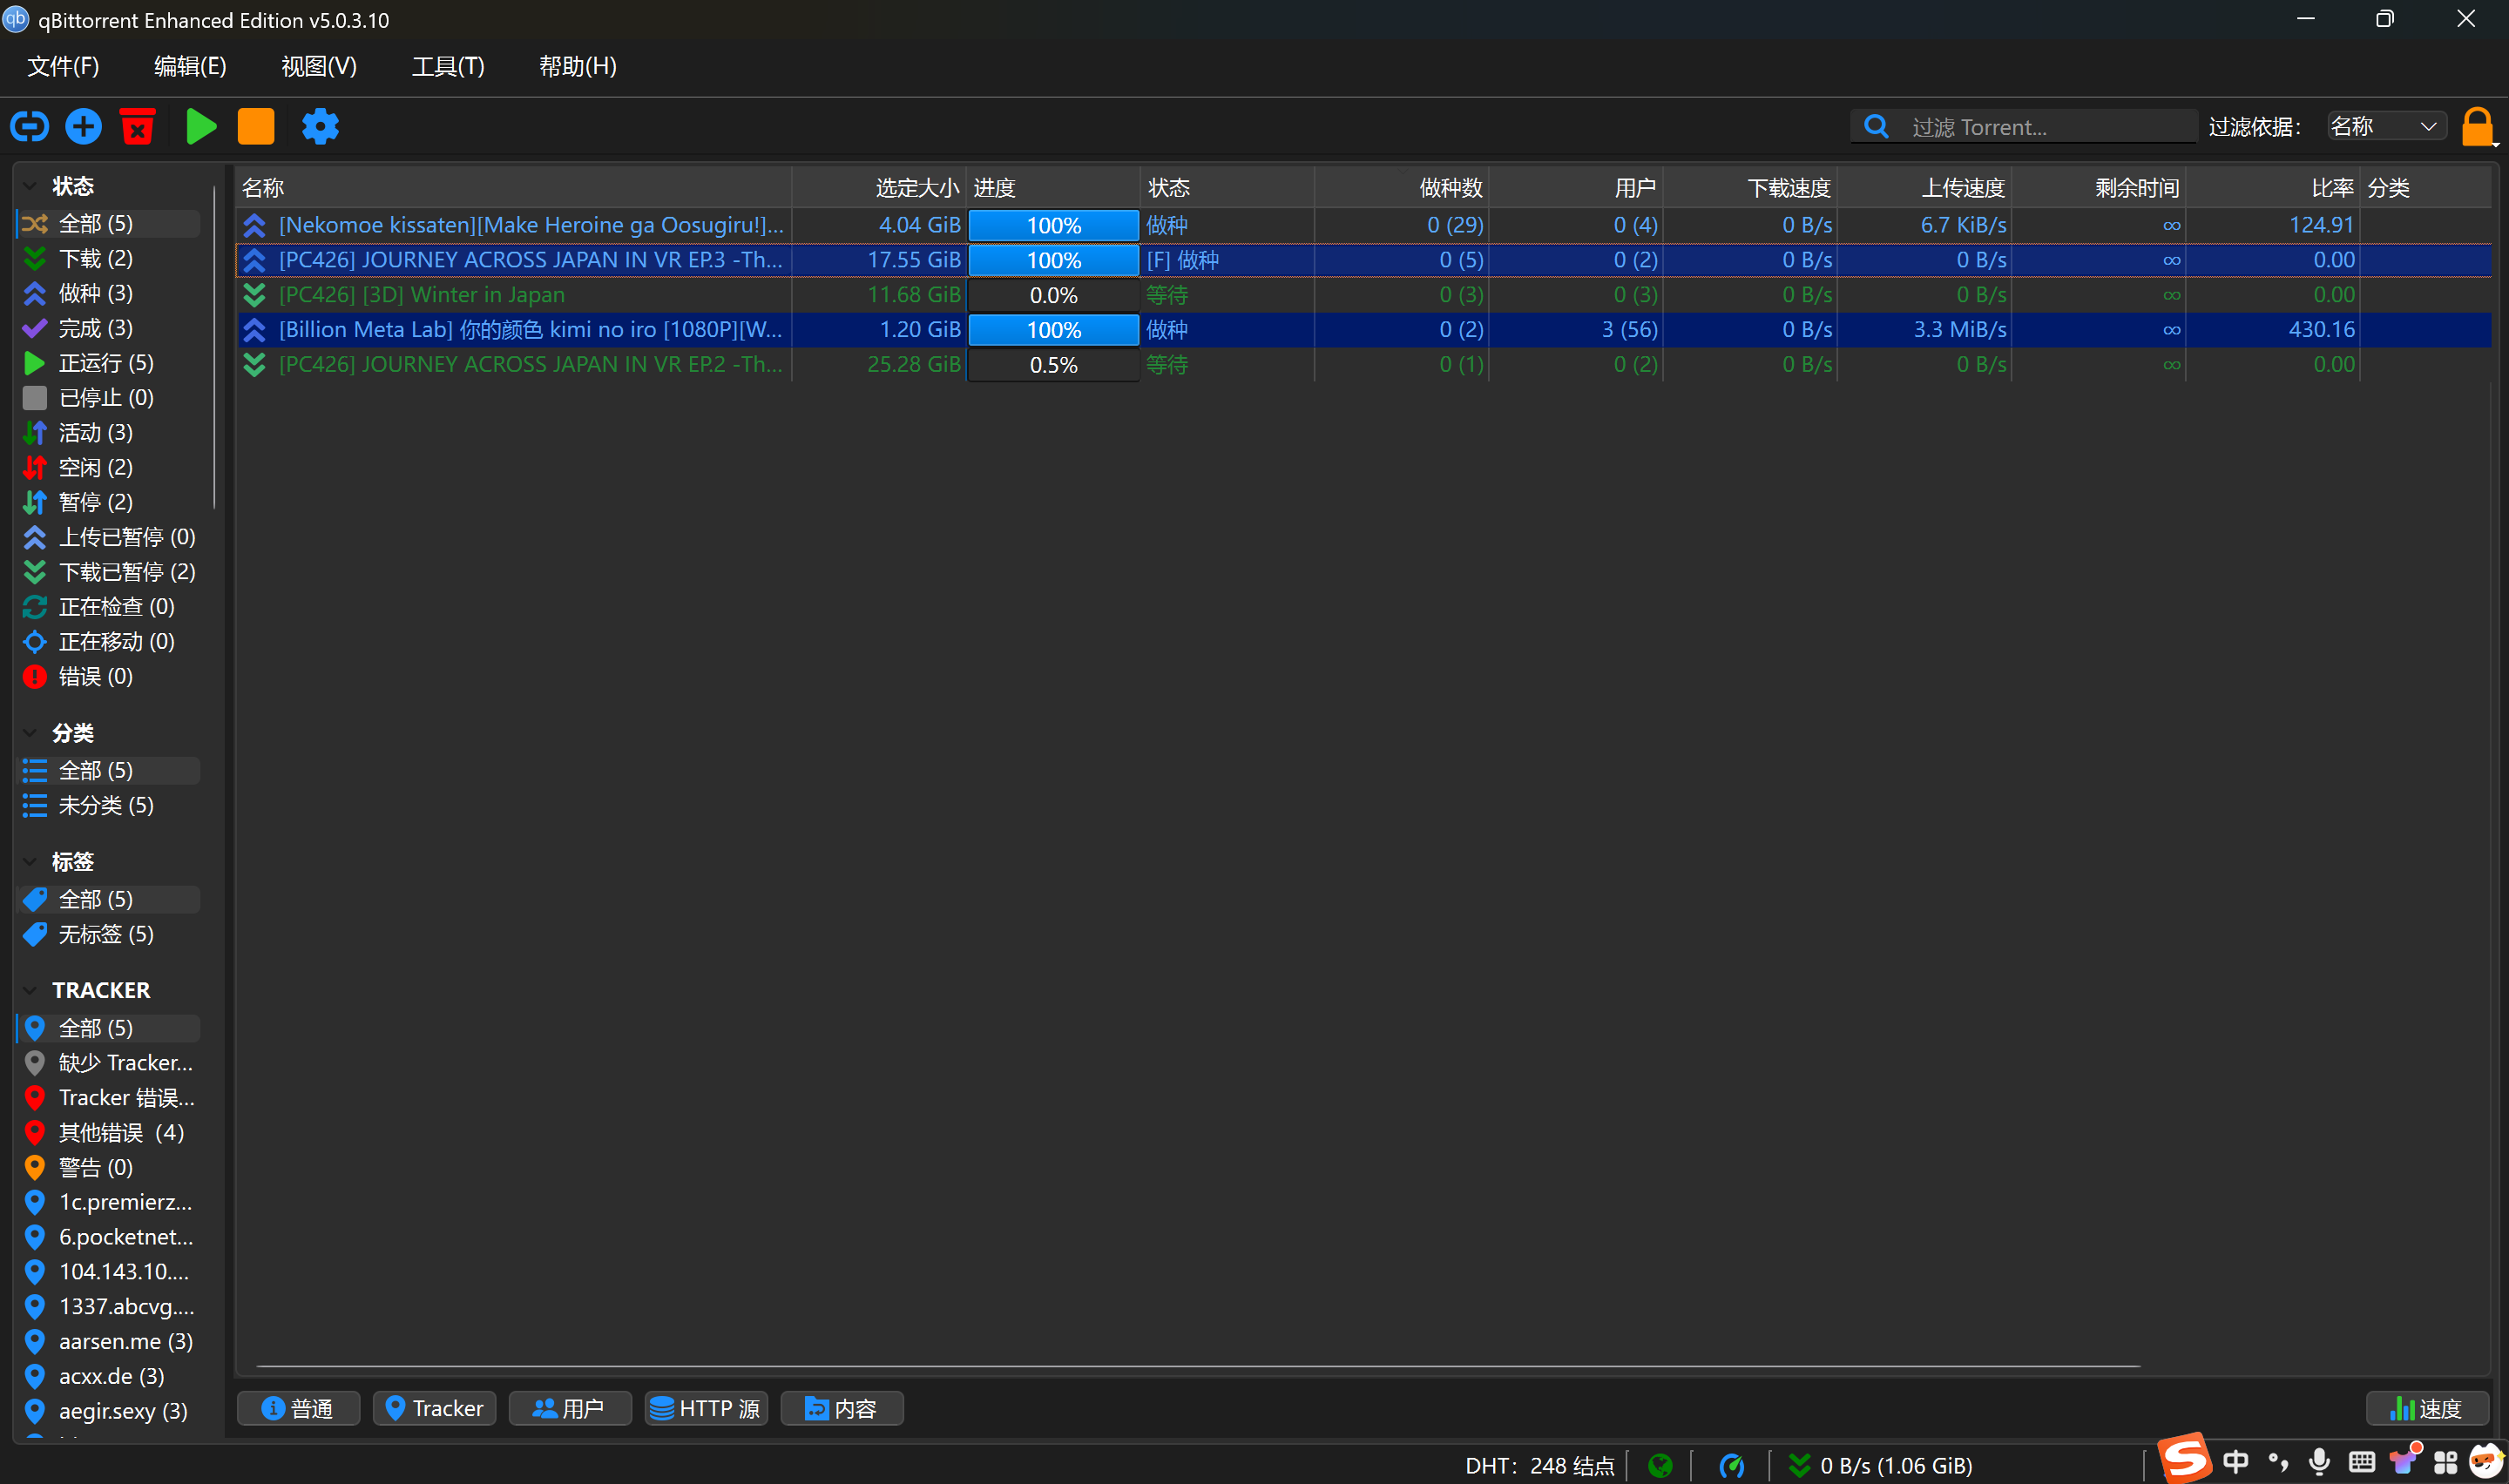The width and height of the screenshot is (2509, 1484).
Task: Filter by 上传已暂停 (0) status
Action: [110, 537]
